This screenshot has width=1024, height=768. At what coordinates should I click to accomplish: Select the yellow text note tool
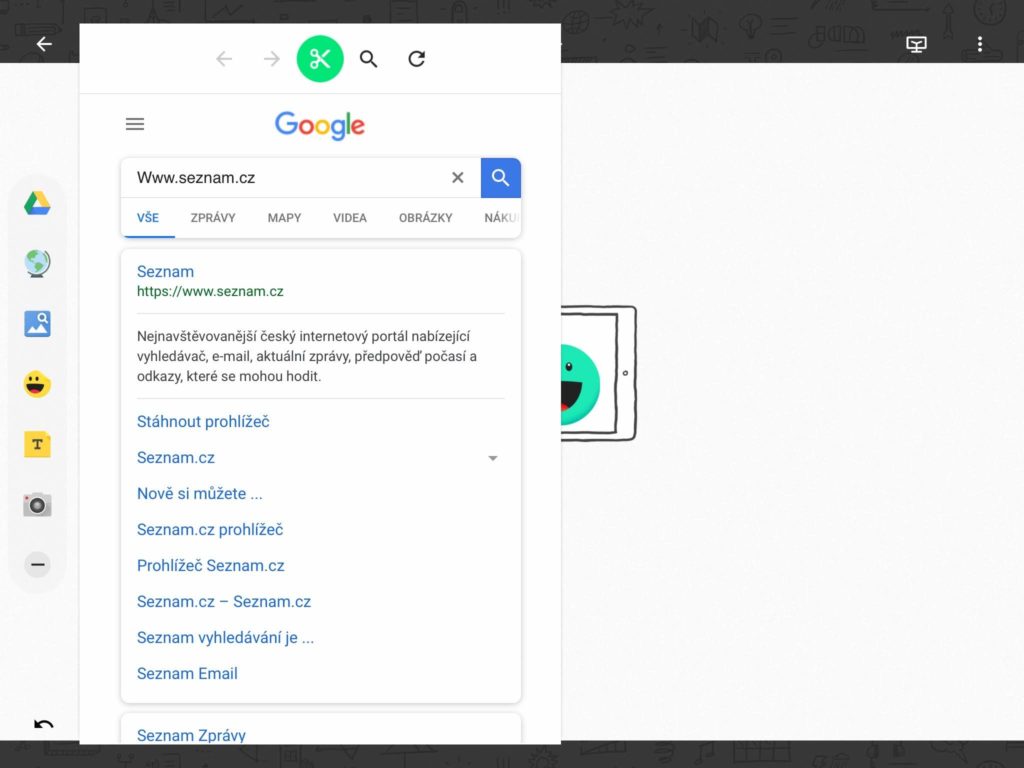pos(37,445)
